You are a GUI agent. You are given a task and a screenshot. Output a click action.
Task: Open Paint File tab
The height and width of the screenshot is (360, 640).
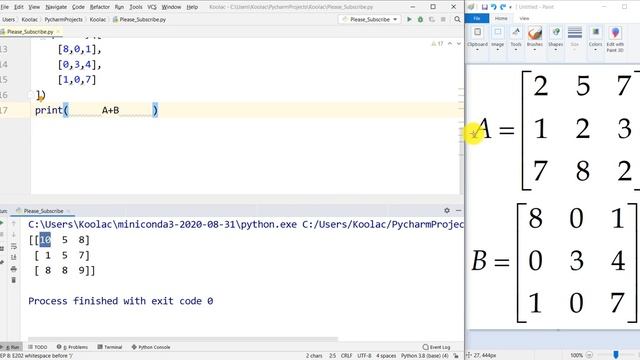(477, 18)
